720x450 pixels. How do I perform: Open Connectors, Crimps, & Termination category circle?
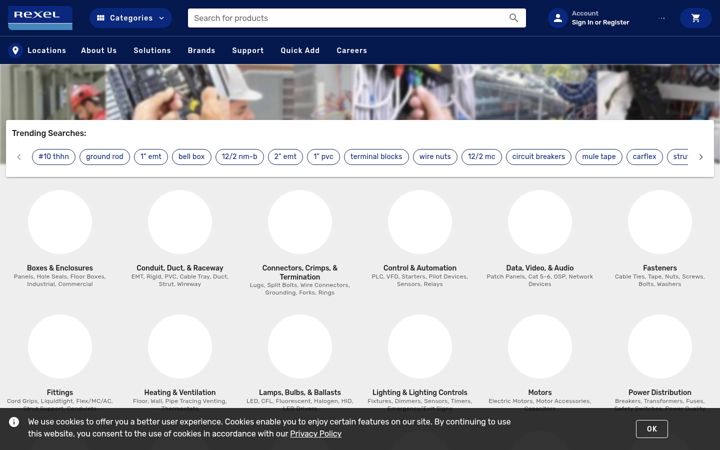point(300,222)
